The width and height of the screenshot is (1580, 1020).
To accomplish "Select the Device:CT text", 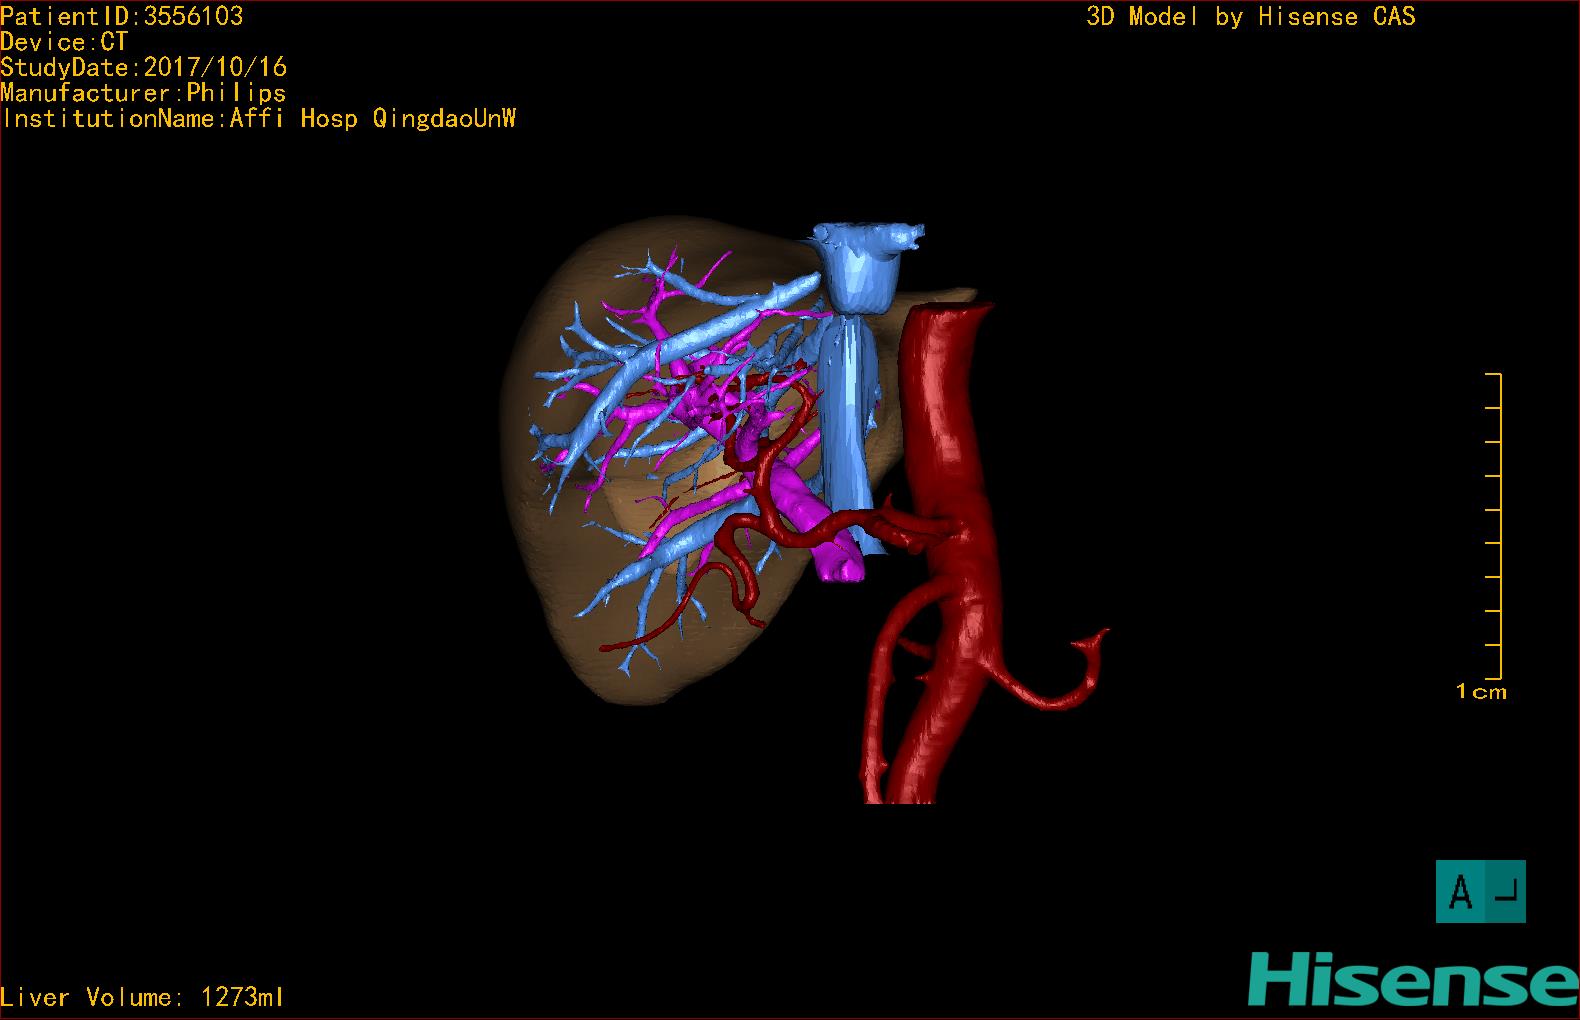I will coord(64,42).
